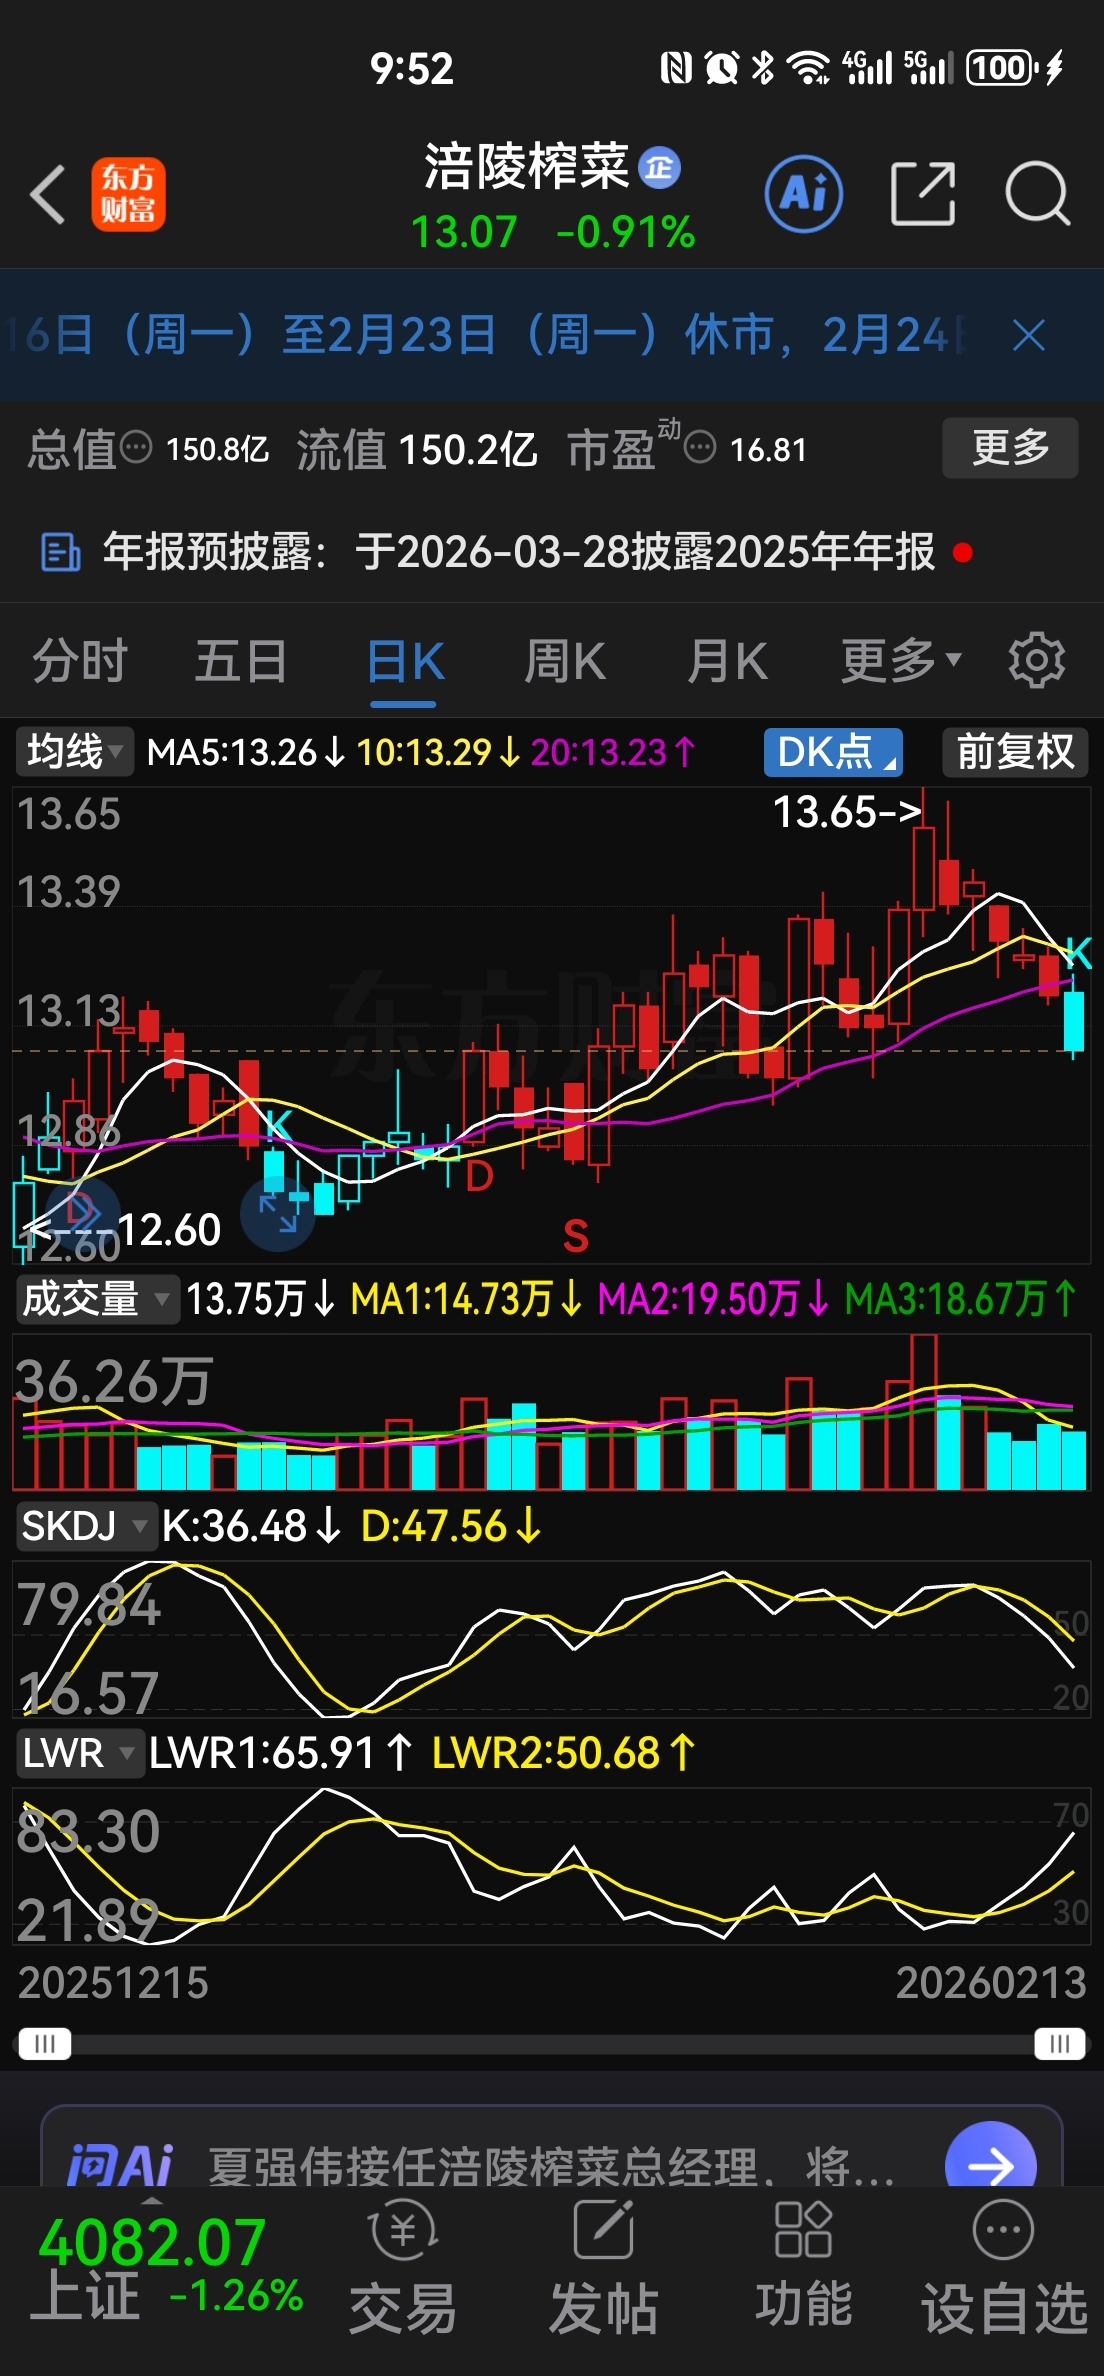Tap the current price 13.07
1104x2376 pixels.
tap(464, 233)
